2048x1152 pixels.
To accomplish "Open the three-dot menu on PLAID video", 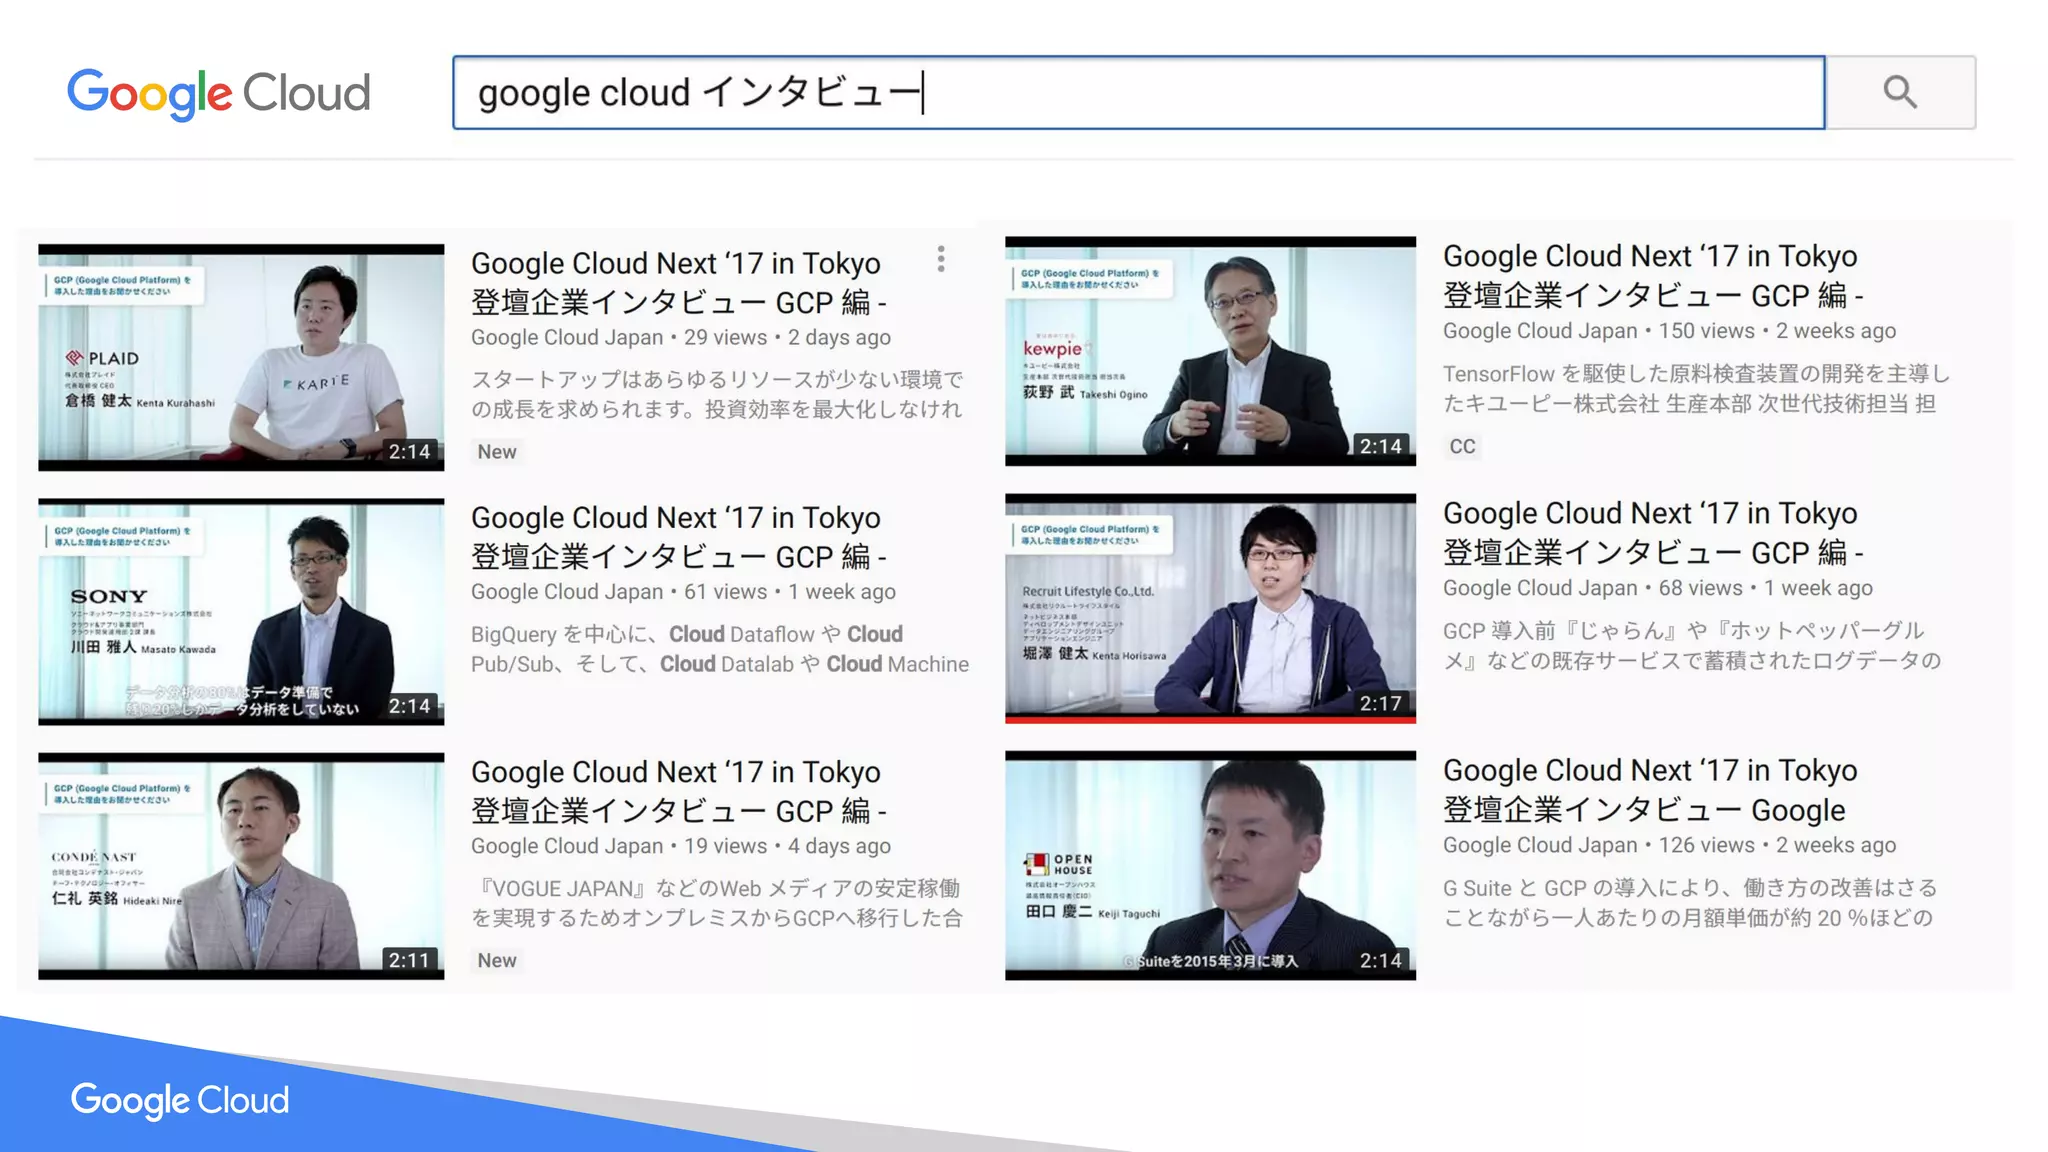I will 941,259.
